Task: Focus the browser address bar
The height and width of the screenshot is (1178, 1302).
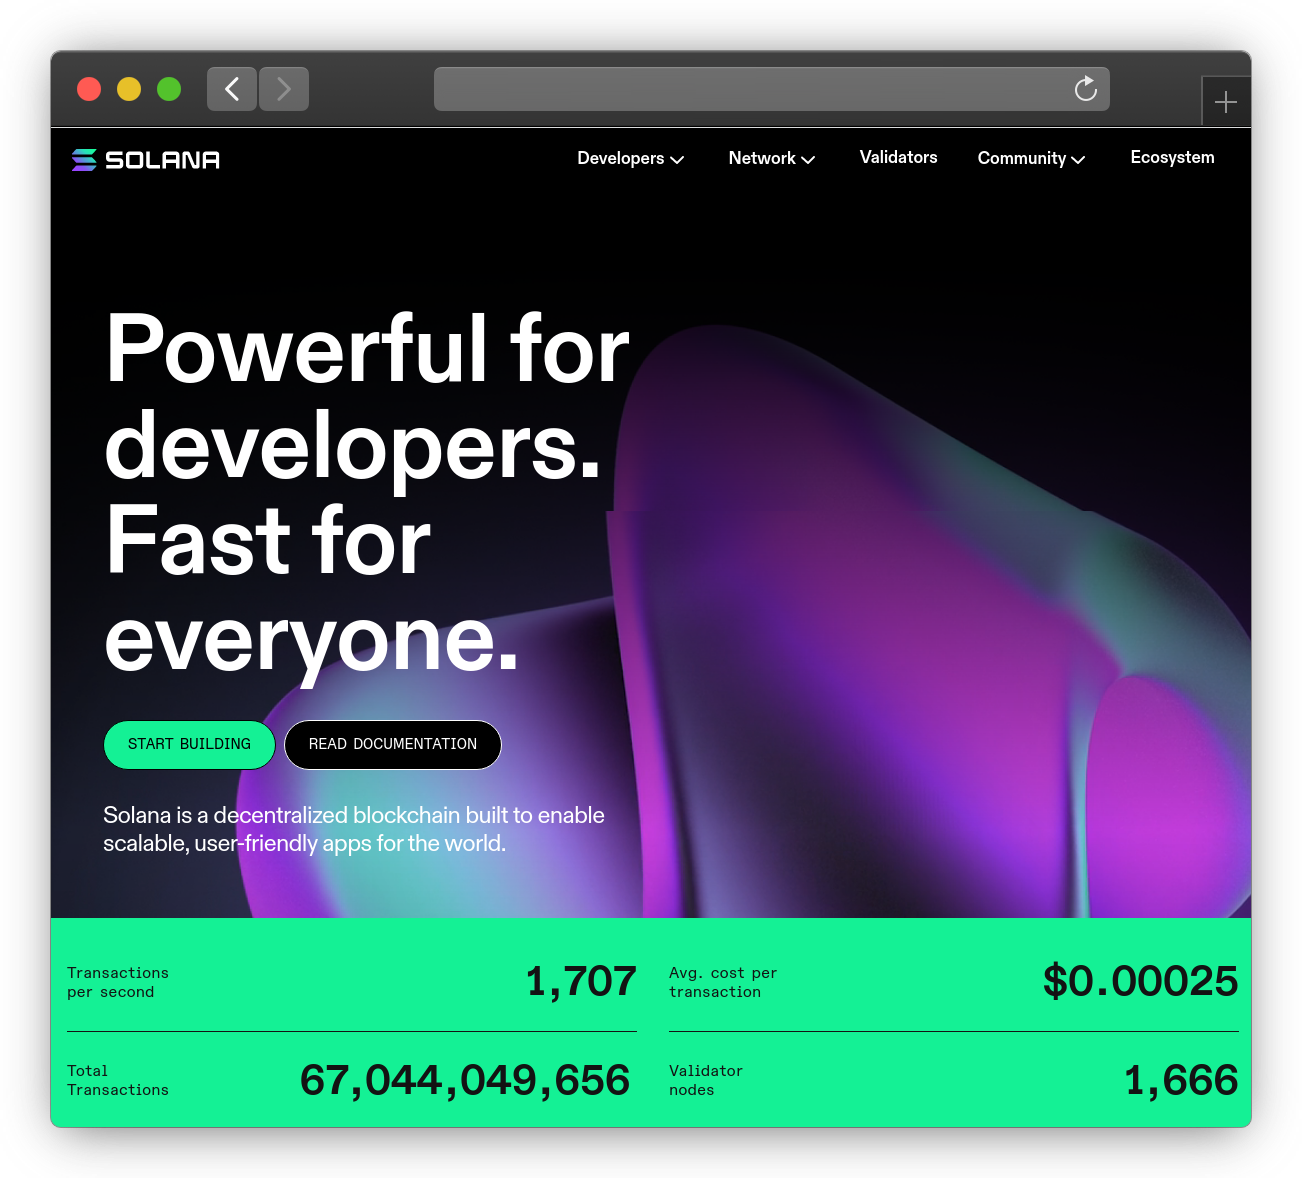Action: [771, 89]
